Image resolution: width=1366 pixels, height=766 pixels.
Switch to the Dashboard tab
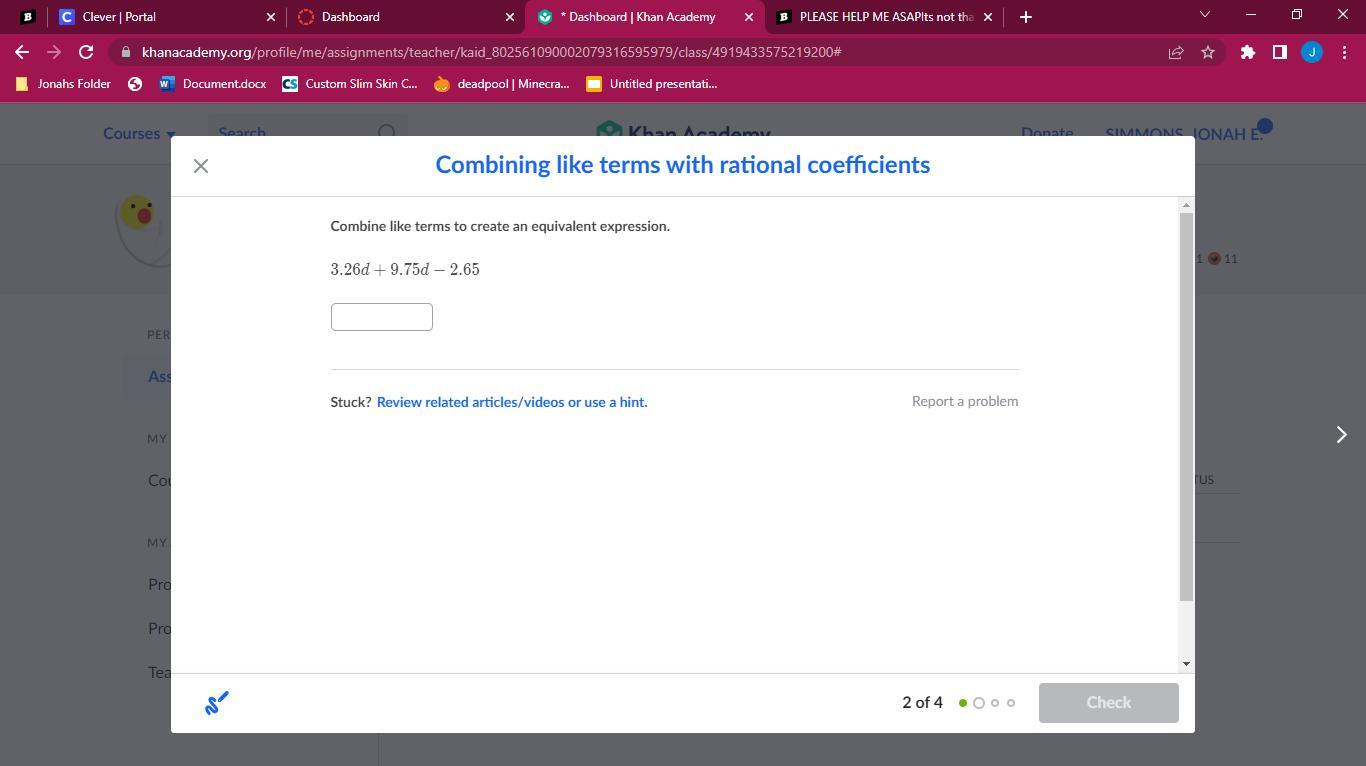[405, 17]
